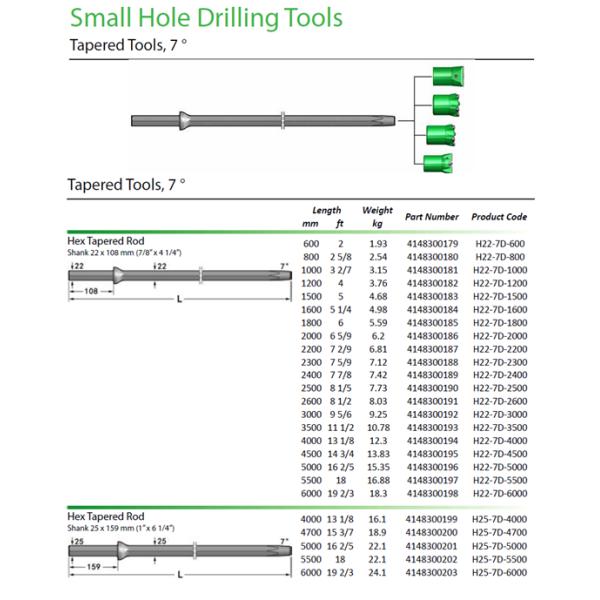Select part number 4148300190

(432, 387)
